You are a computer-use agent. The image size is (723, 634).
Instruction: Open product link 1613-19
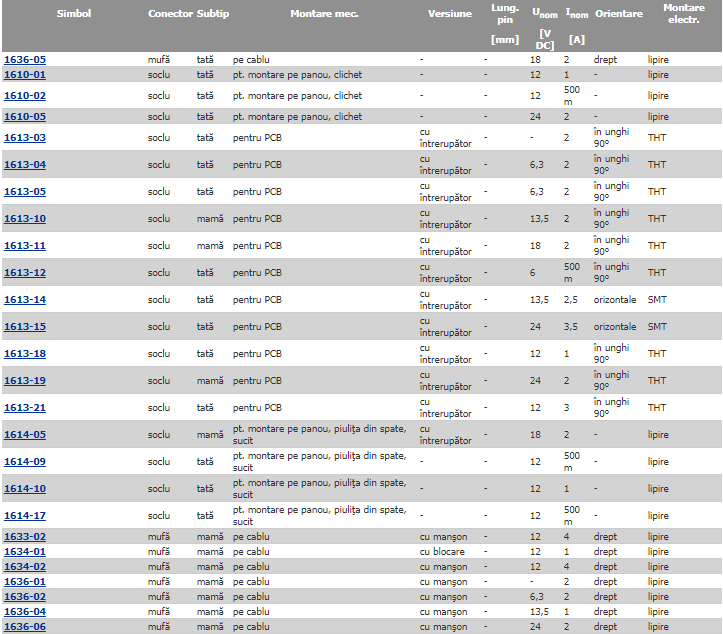[x=25, y=381]
